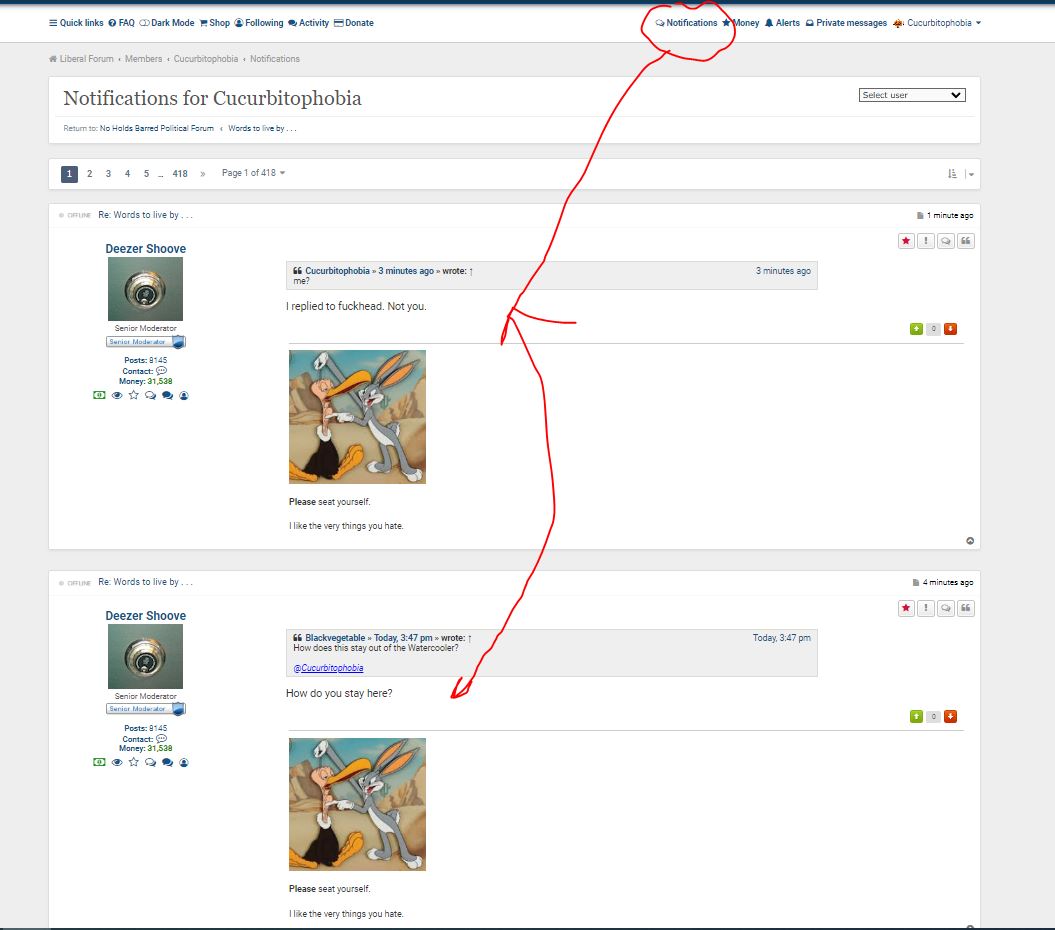Click eye icon under first Deezer Shoove profile
The image size is (1055, 930).
[x=117, y=395]
